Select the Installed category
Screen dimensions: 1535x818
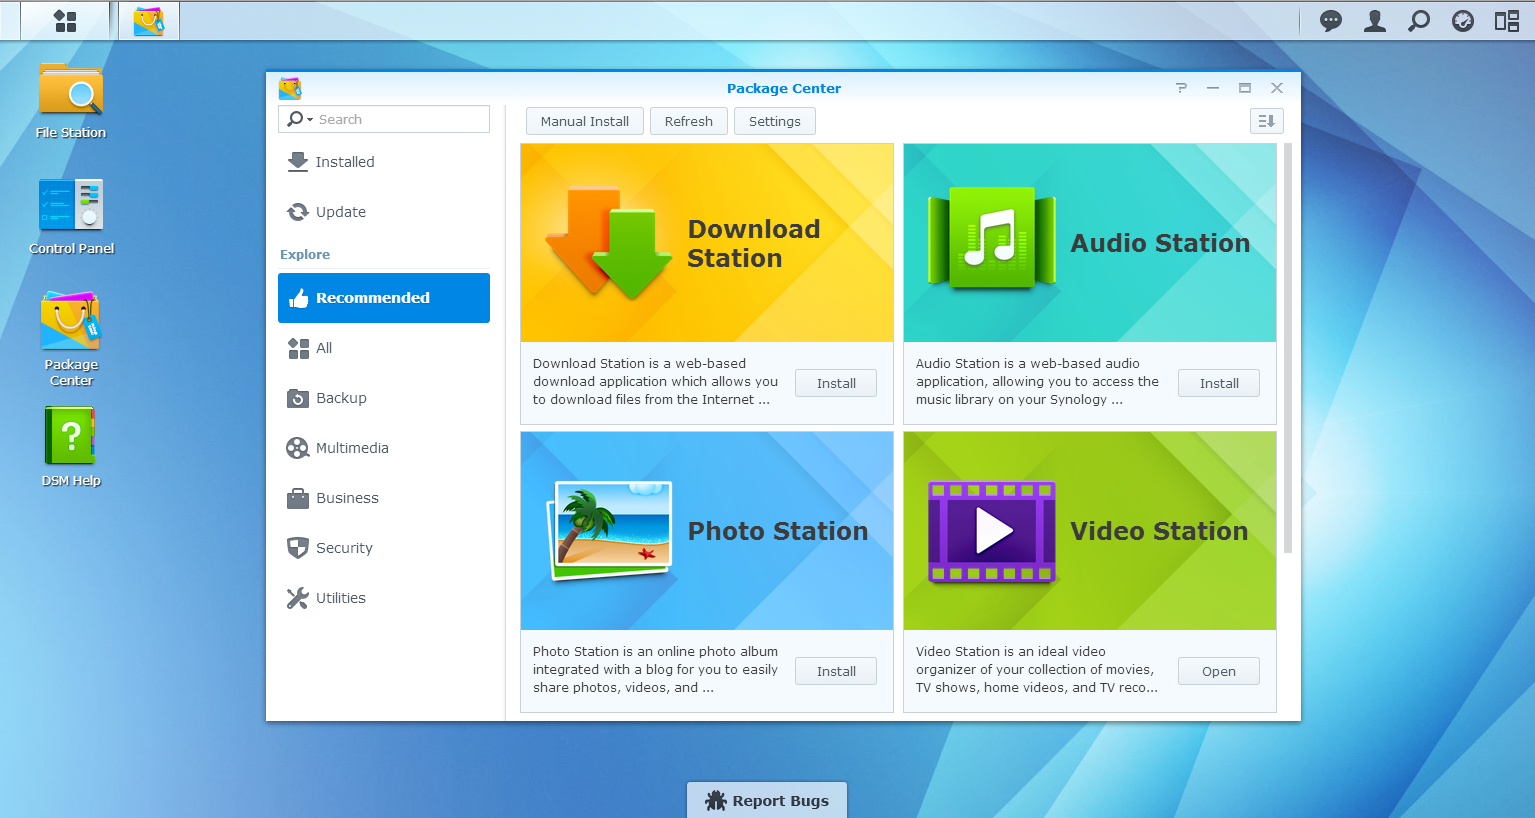[x=345, y=162]
